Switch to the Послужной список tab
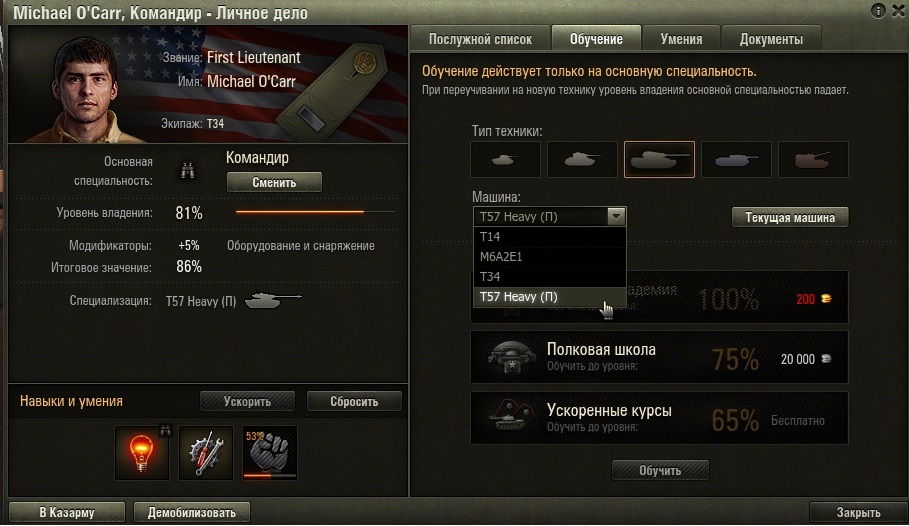 click(480, 39)
